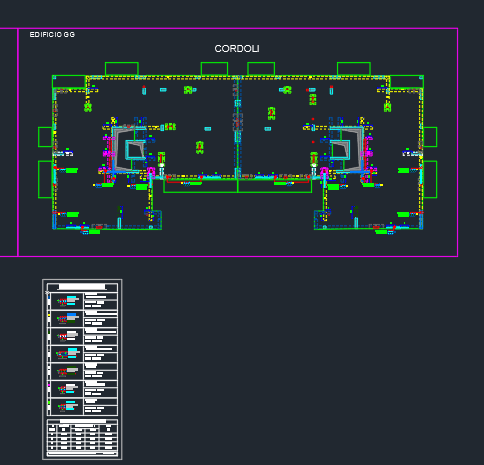Viewport: 484px width, 465px height.
Task: Select the bottom center green balcony outline
Action: coord(237,186)
